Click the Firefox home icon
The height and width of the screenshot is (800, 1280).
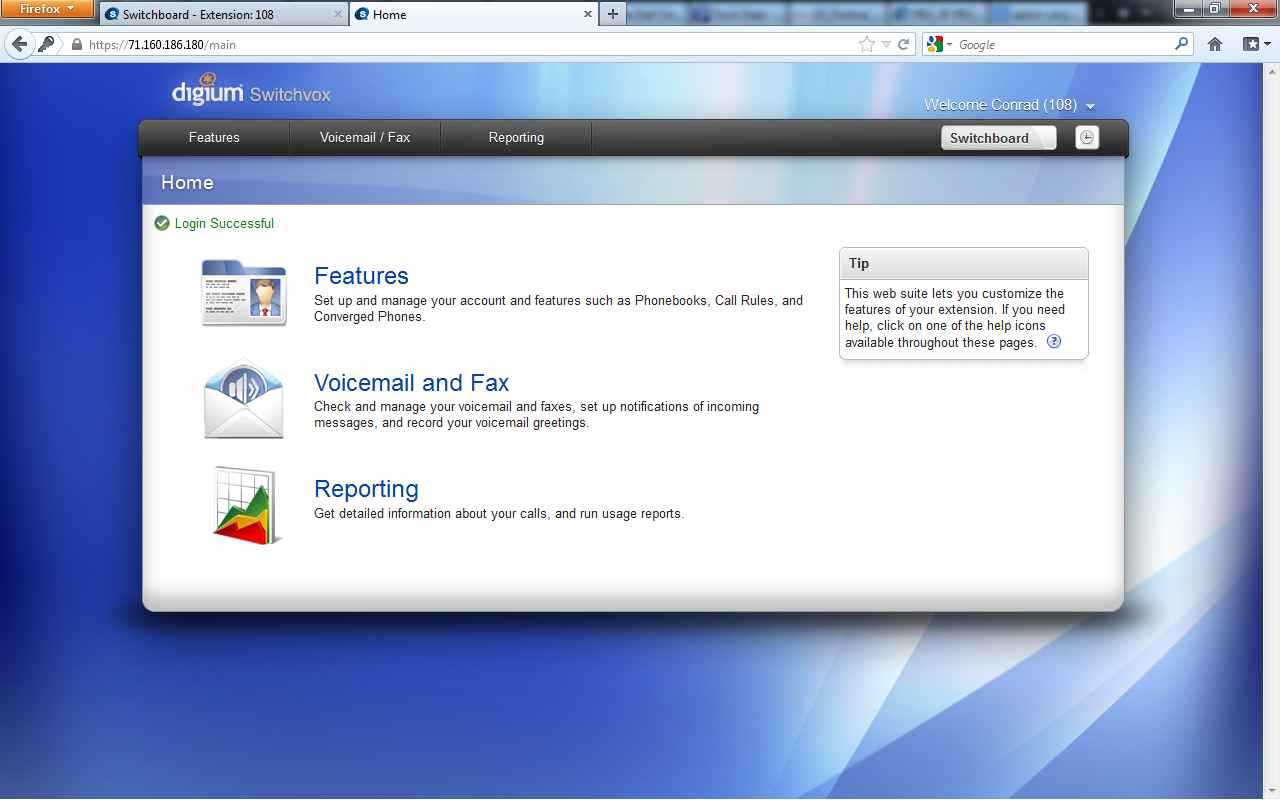point(1215,44)
